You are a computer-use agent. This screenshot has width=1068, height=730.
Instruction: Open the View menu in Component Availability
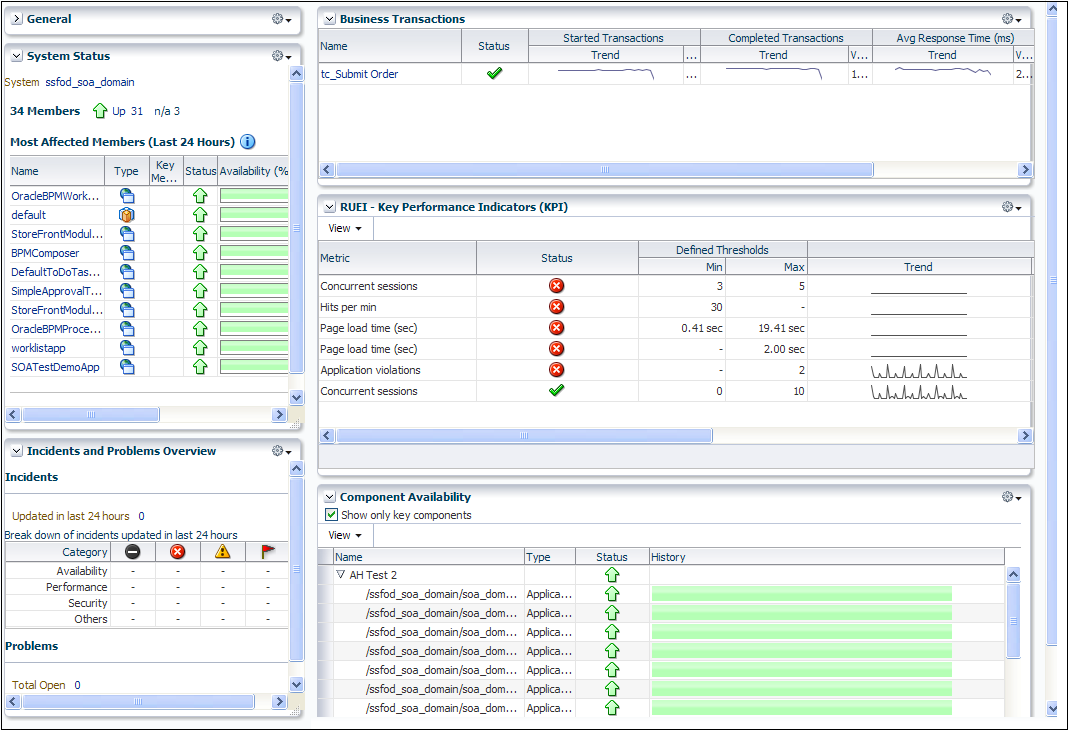tap(345, 535)
